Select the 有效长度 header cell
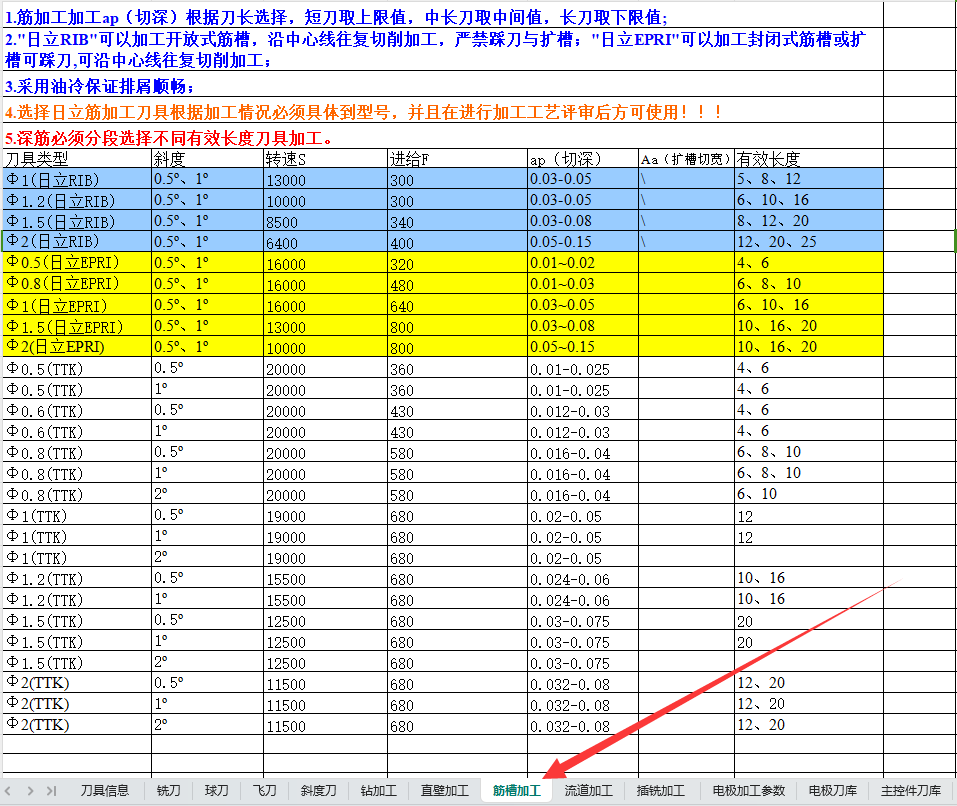The image size is (957, 806). click(x=809, y=159)
